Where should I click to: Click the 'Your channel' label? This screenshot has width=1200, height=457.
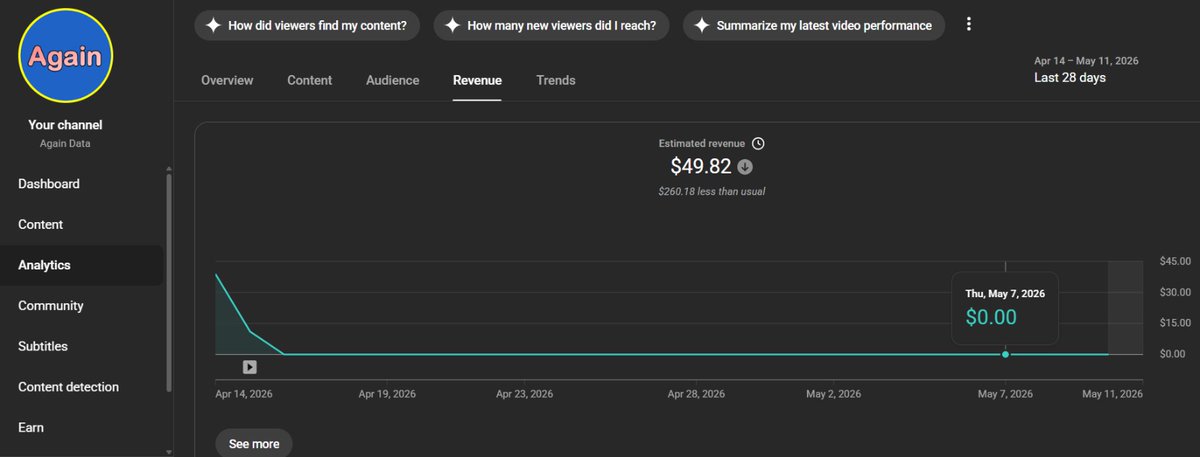tap(65, 125)
